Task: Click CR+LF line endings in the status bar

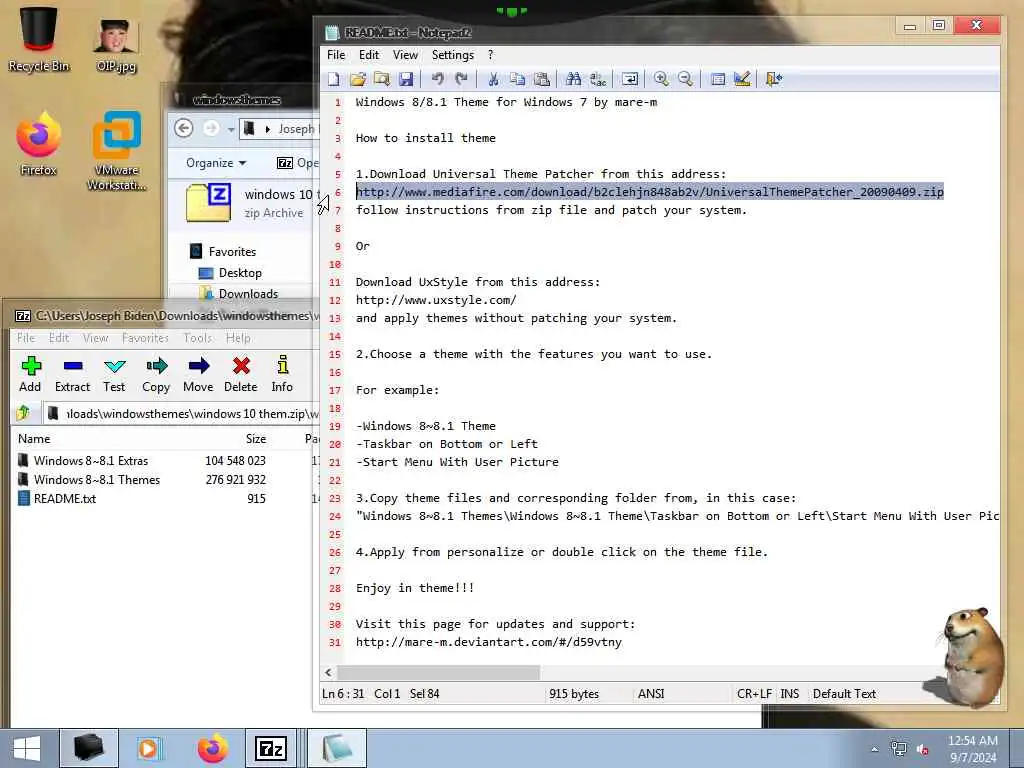Action: coord(754,694)
